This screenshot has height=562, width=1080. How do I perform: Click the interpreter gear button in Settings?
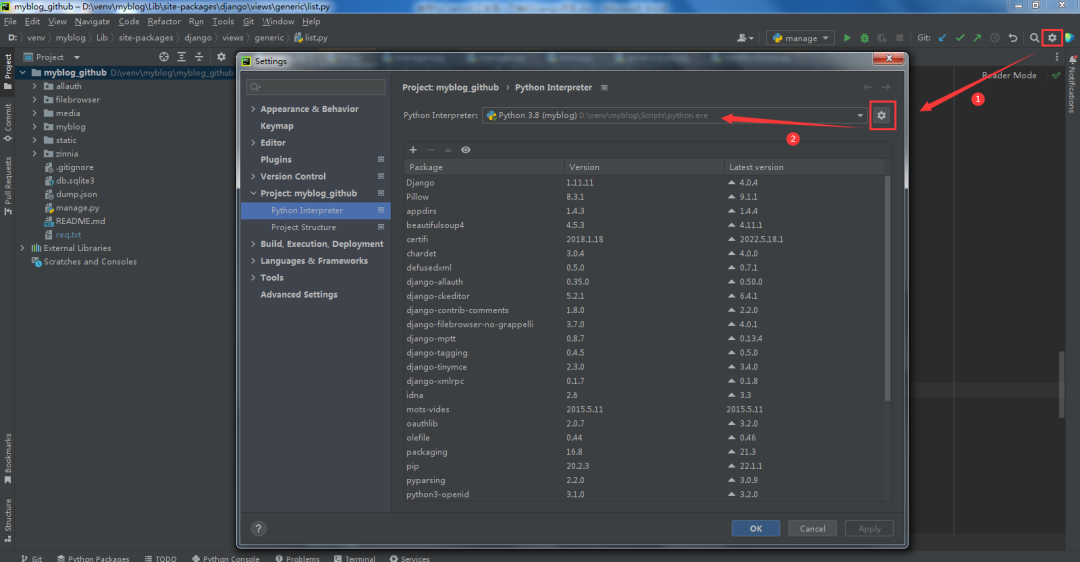[x=882, y=116]
